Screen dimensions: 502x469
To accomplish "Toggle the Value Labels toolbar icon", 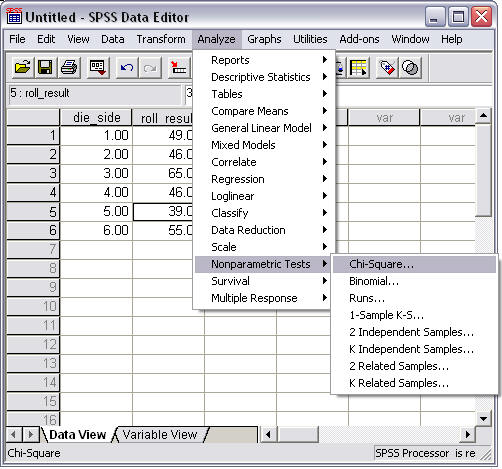I will click(387, 68).
